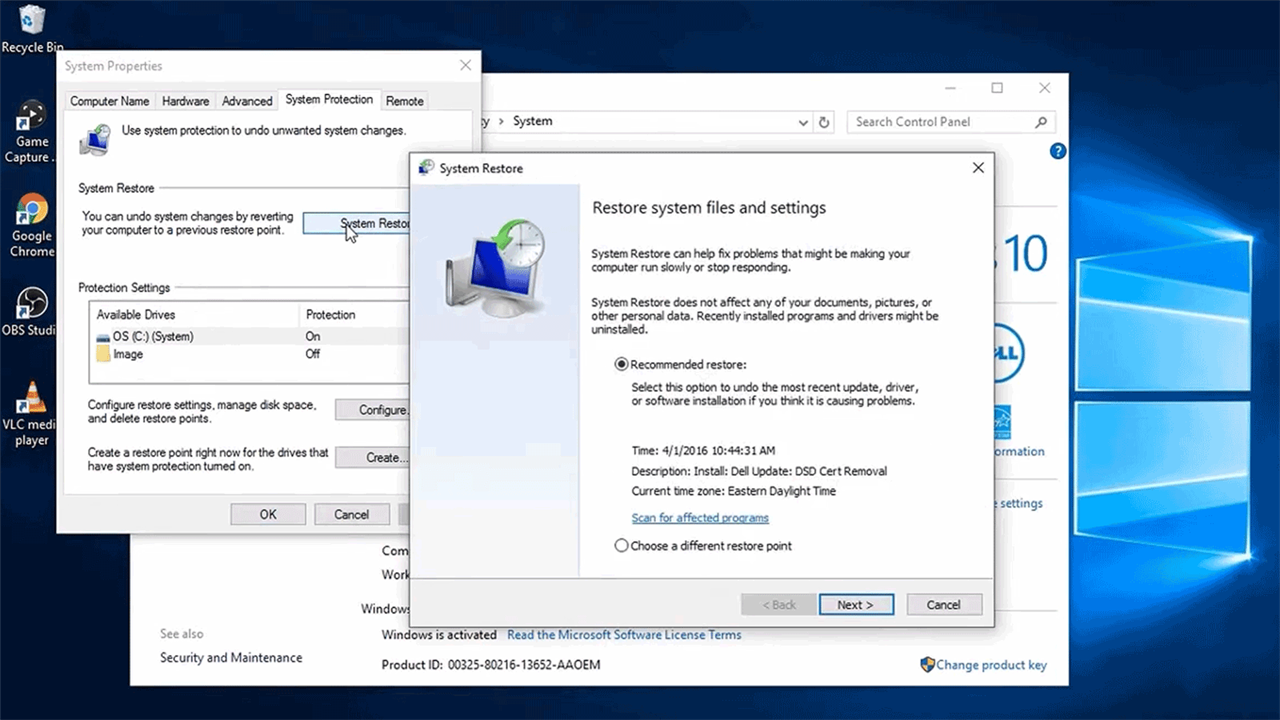This screenshot has height=720, width=1280.
Task: Select the OS (C:) (System) drive row
Action: tap(250, 337)
